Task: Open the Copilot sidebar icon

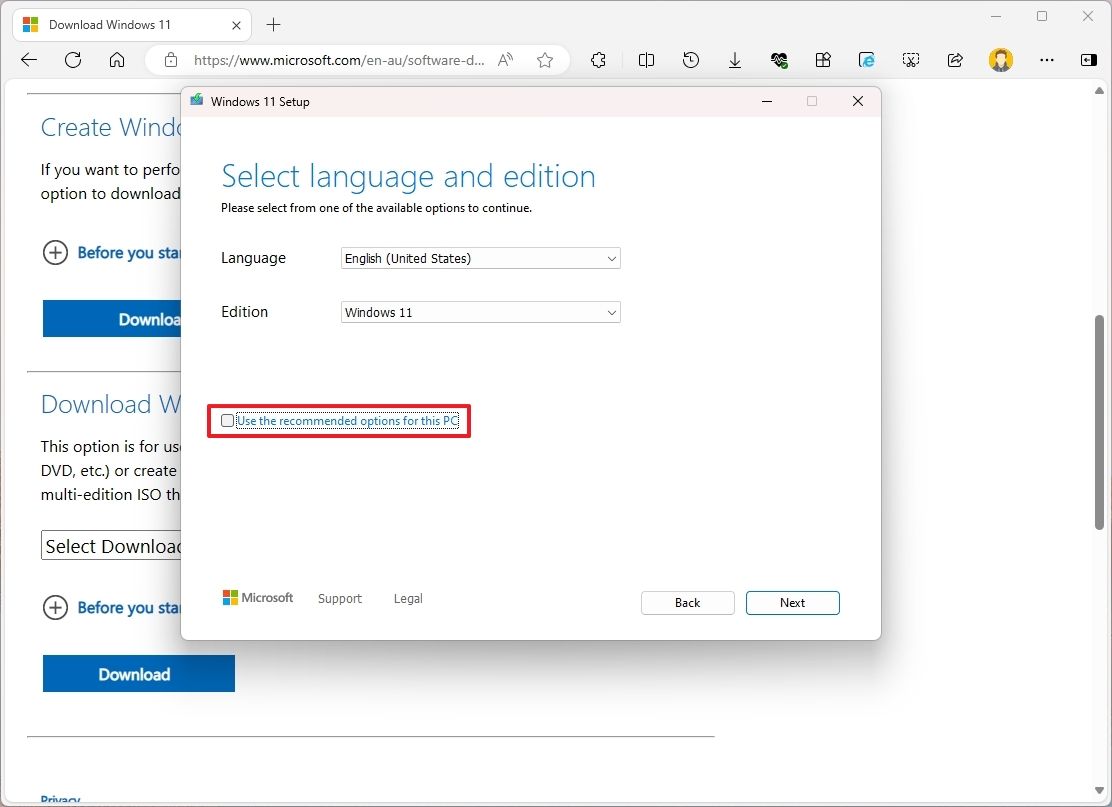Action: (1088, 60)
